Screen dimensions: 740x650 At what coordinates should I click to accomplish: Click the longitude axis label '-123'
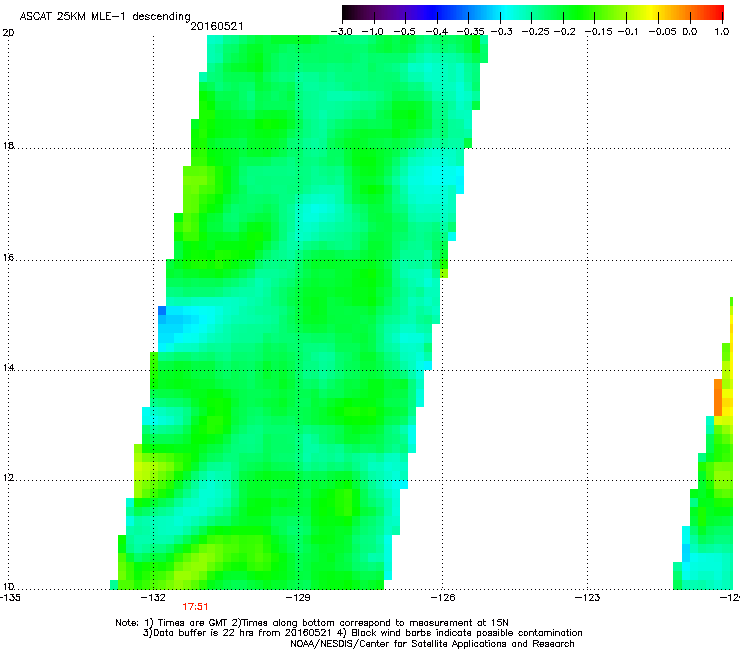tap(588, 598)
